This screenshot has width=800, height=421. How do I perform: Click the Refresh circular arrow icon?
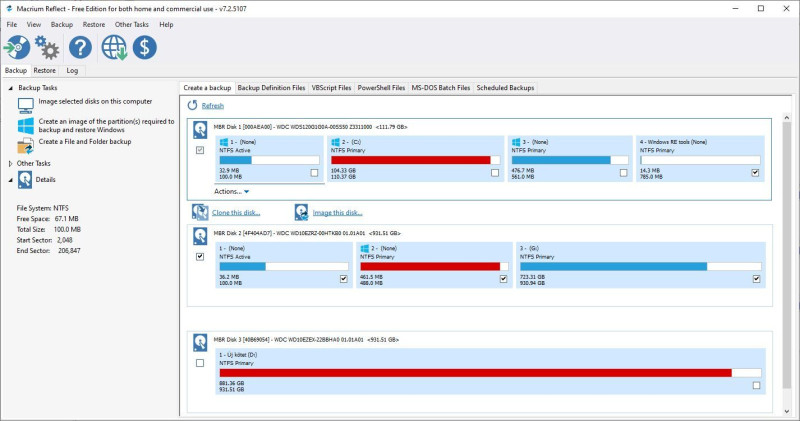[x=192, y=105]
